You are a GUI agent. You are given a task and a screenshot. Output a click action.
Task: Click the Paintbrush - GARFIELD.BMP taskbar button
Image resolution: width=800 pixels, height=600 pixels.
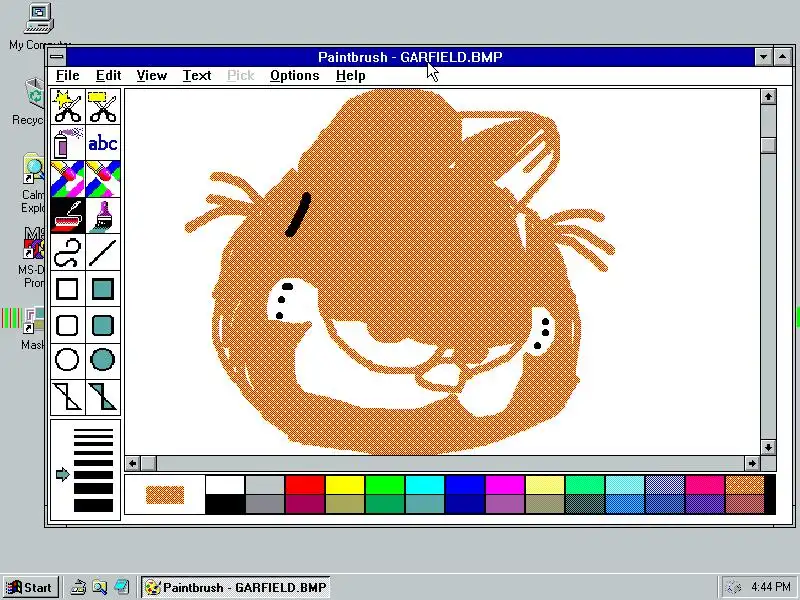pyautogui.click(x=236, y=587)
